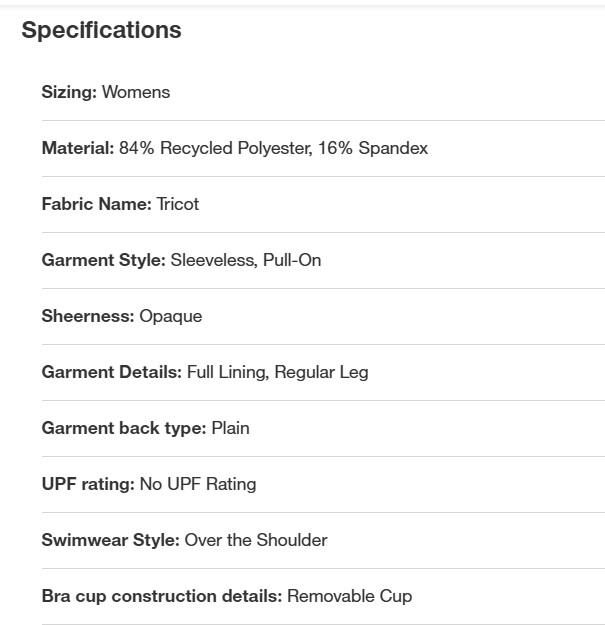Click the Plain back type value

(230, 428)
